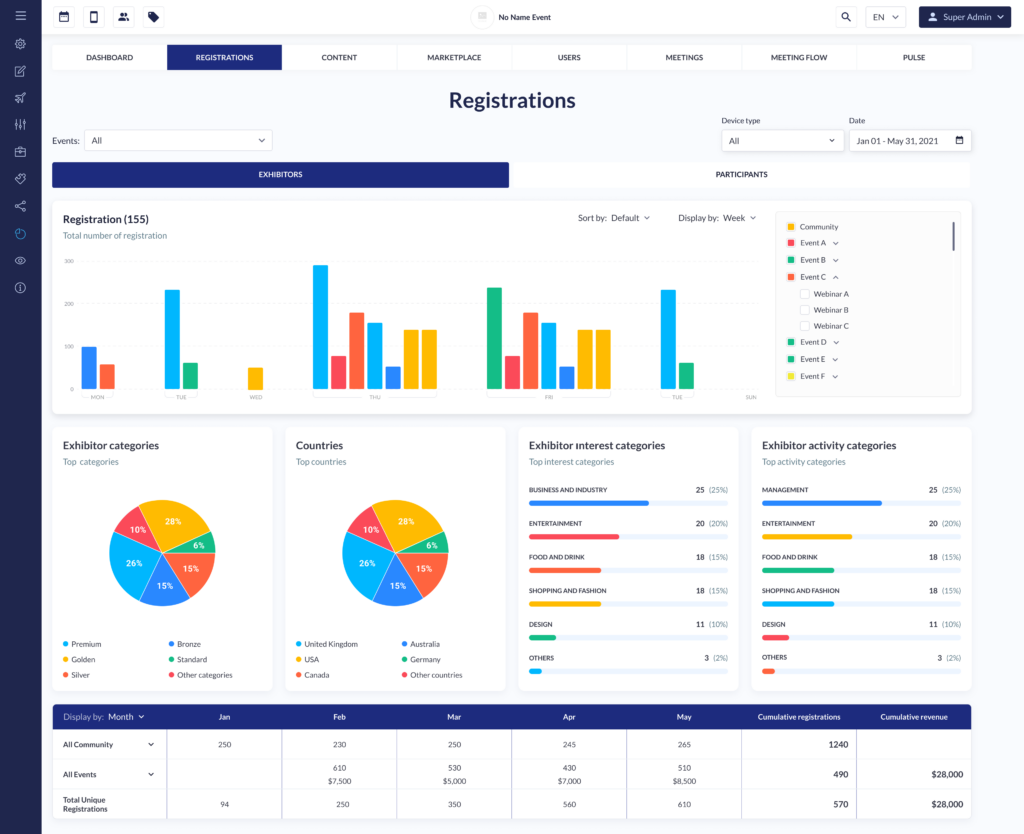Image resolution: width=1024 pixels, height=834 pixels.
Task: Switch to the Content tab
Action: (x=340, y=57)
